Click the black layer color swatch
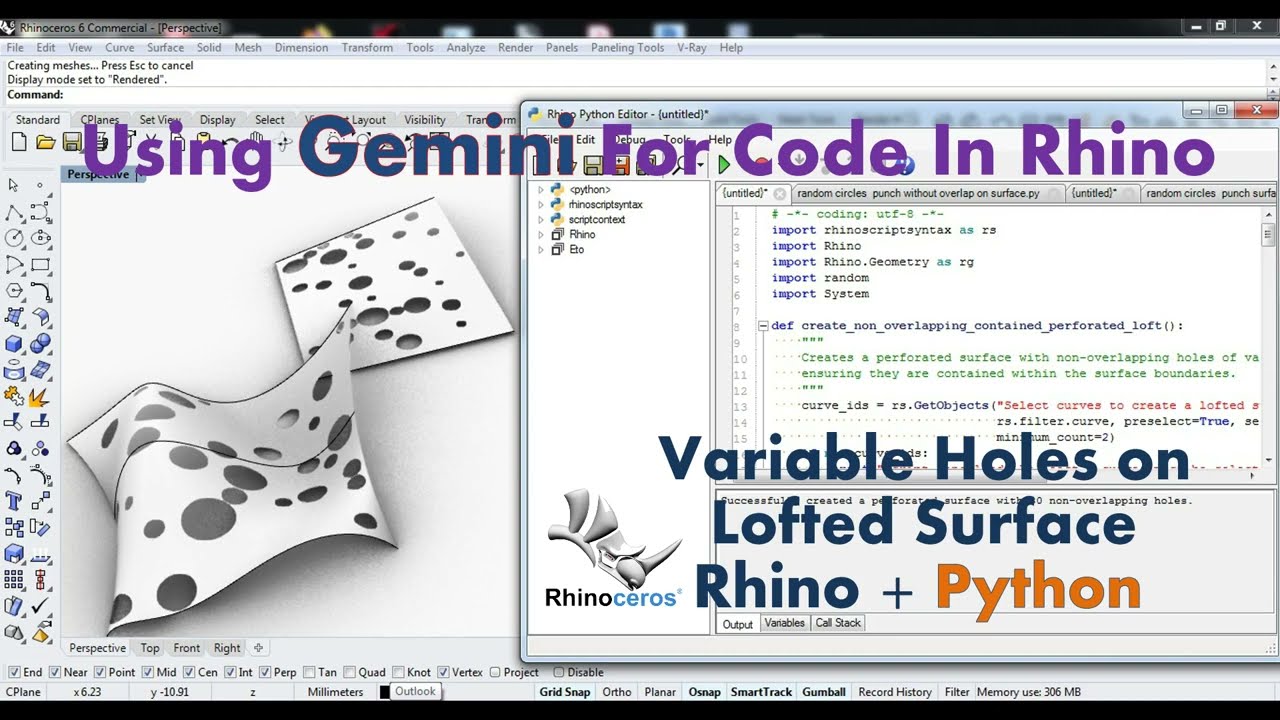This screenshot has width=1280, height=720. [x=385, y=692]
